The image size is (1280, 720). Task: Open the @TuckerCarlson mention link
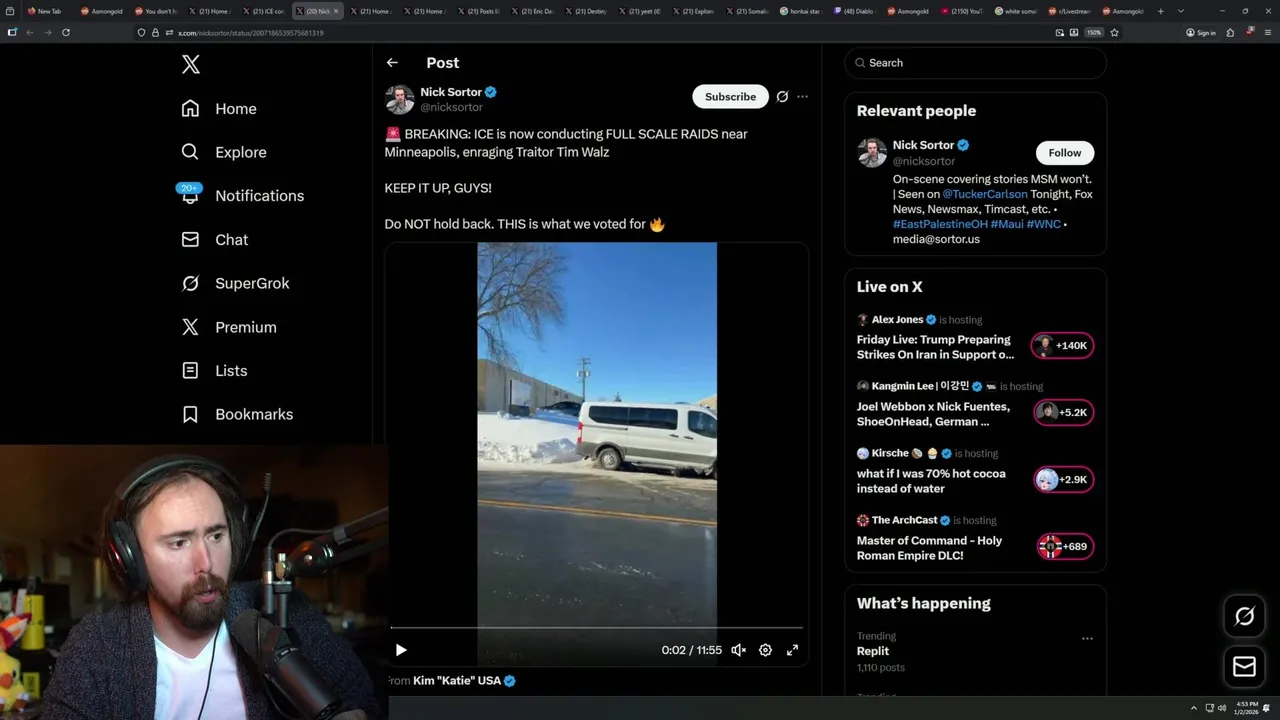pyautogui.click(x=985, y=194)
